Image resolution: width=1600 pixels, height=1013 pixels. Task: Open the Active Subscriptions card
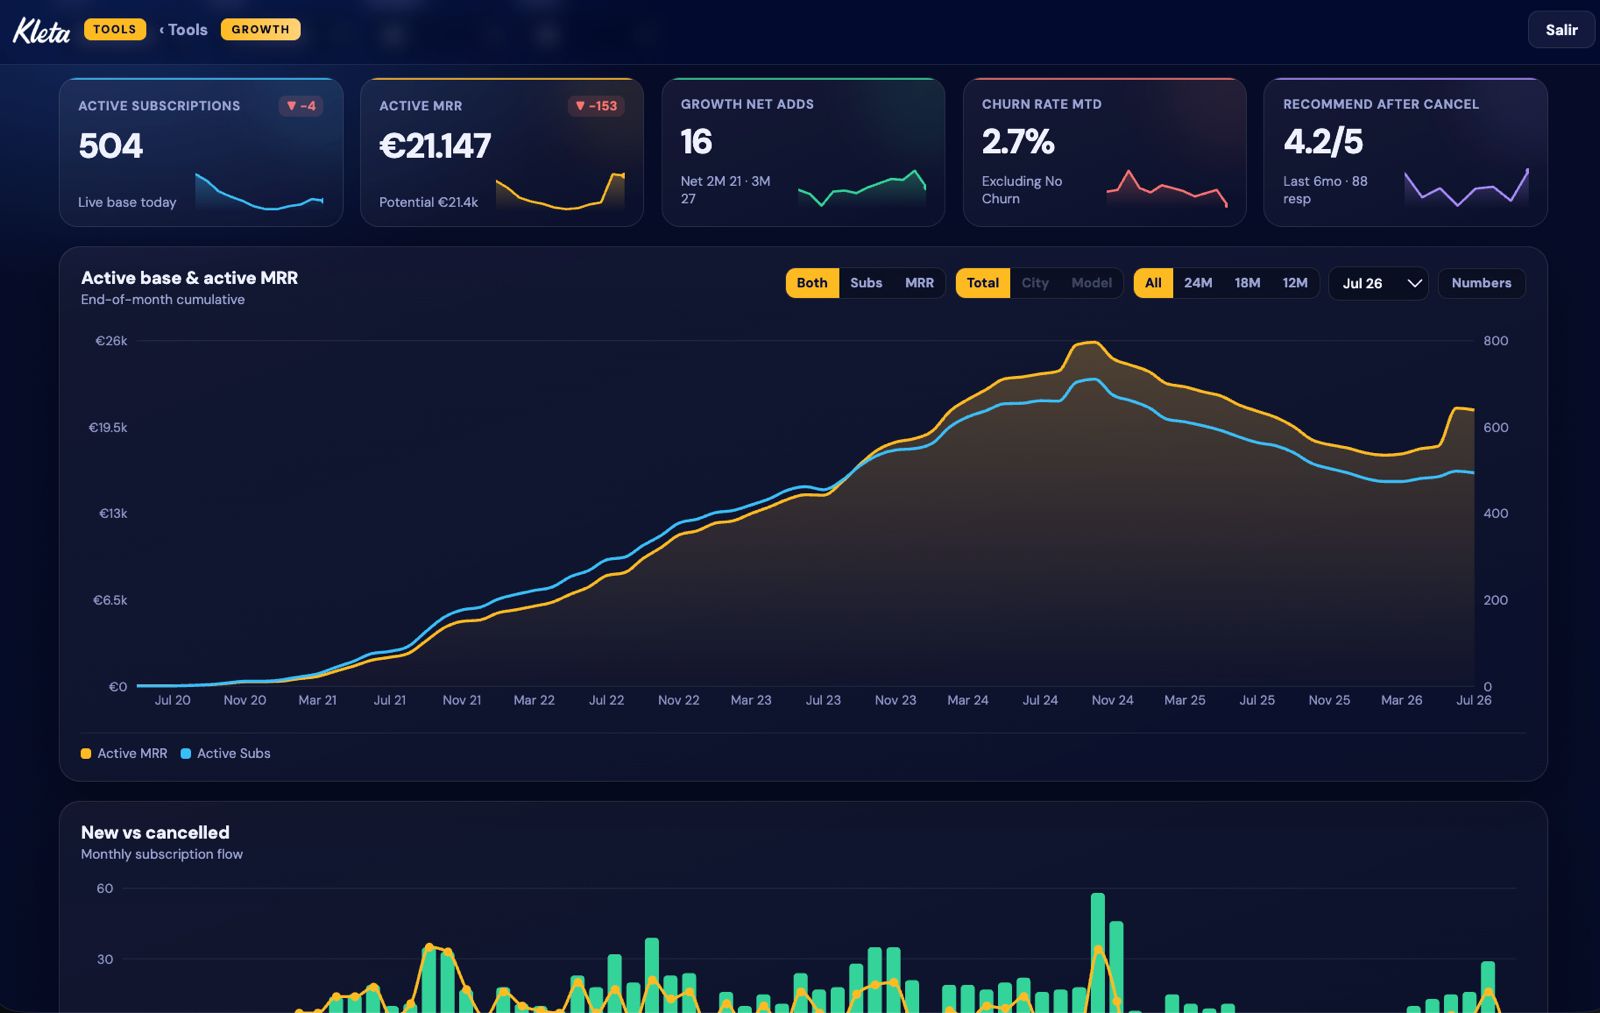[x=201, y=152]
